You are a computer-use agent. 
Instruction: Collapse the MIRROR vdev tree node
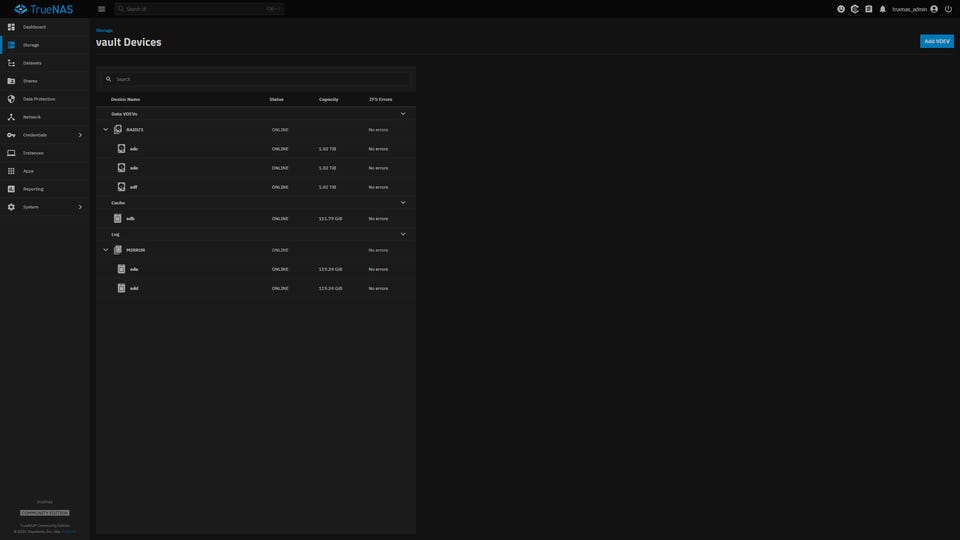(105, 250)
